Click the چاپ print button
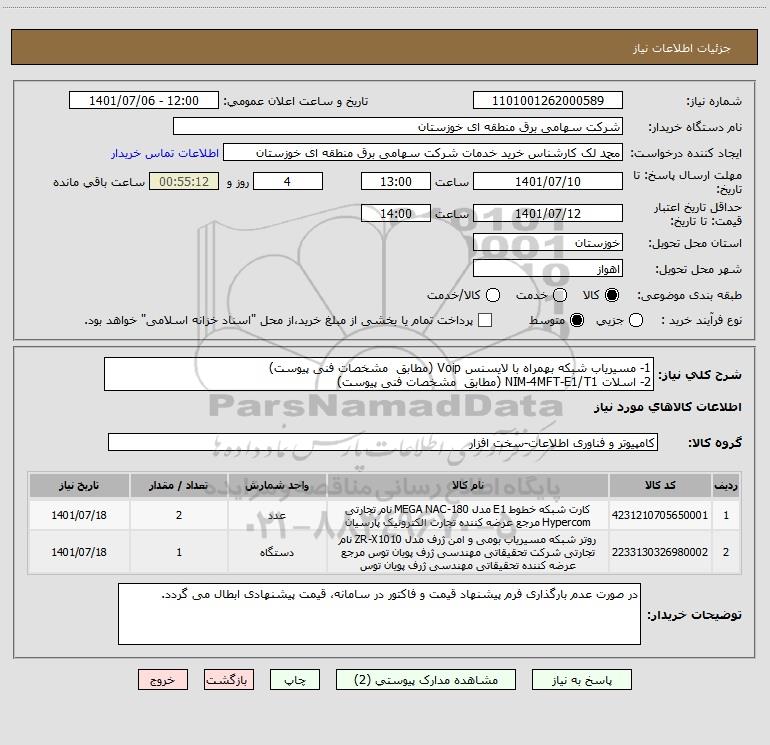The width and height of the screenshot is (770, 745). tap(295, 680)
